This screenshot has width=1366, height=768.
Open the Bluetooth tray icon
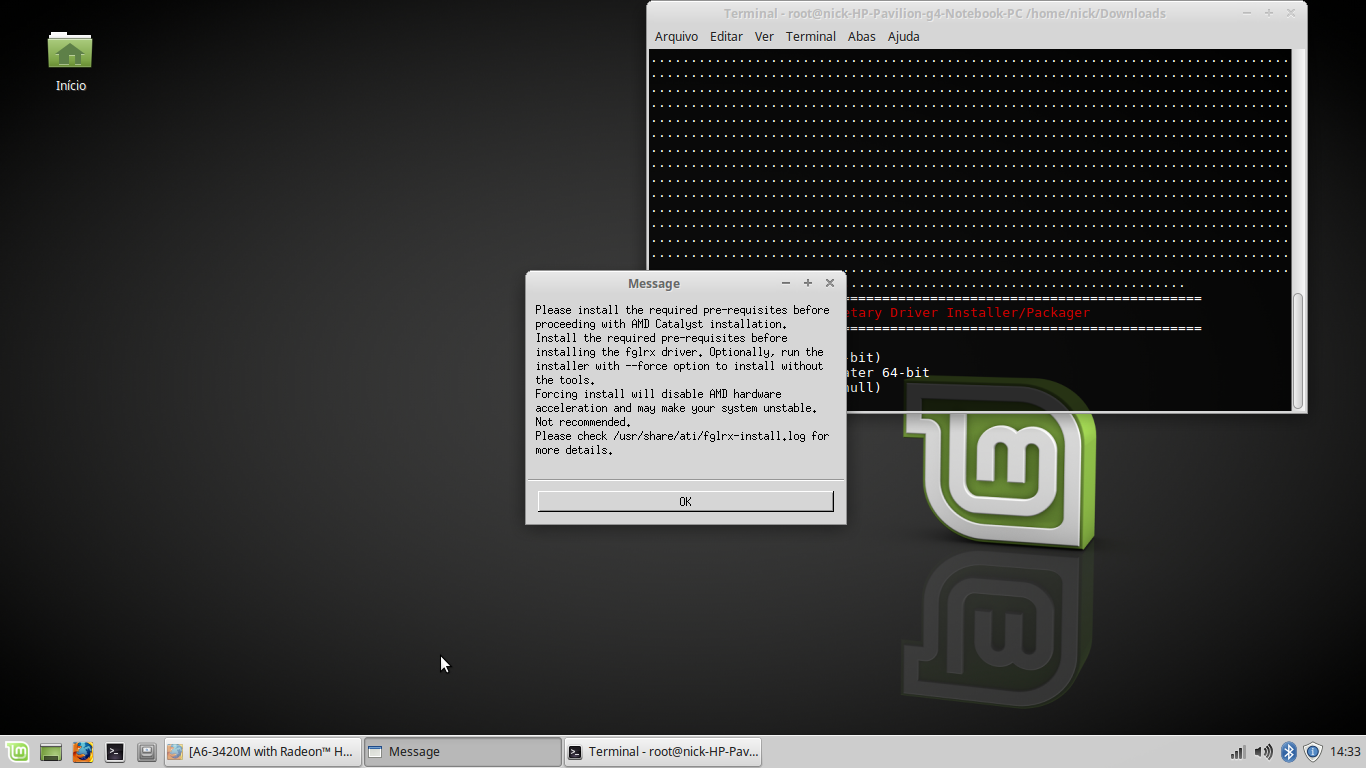(1289, 752)
